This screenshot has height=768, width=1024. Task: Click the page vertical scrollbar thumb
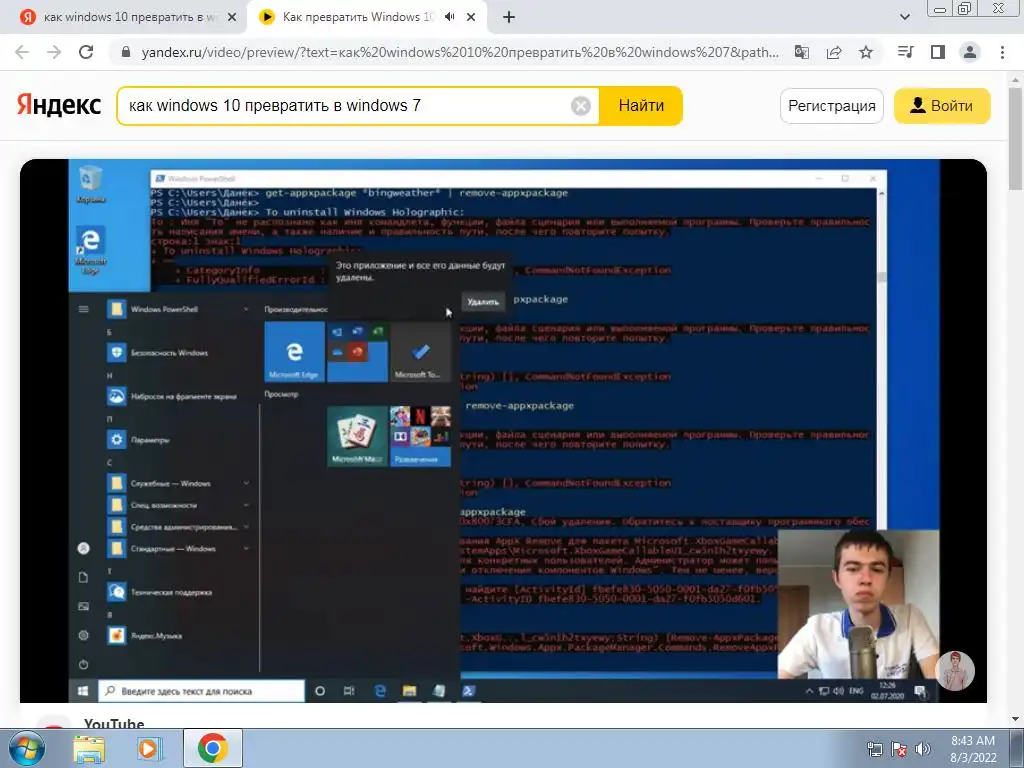(1015, 140)
